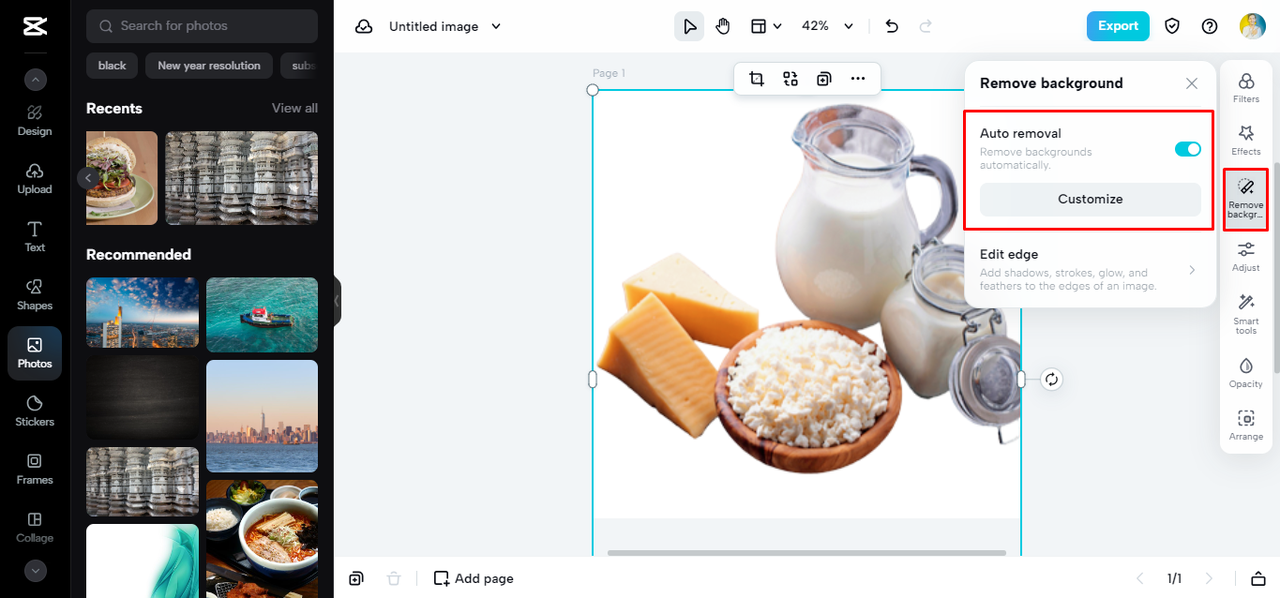Click the sidebar scroll-down chevron
Screen dimensions: 1280x598
coord(35,571)
